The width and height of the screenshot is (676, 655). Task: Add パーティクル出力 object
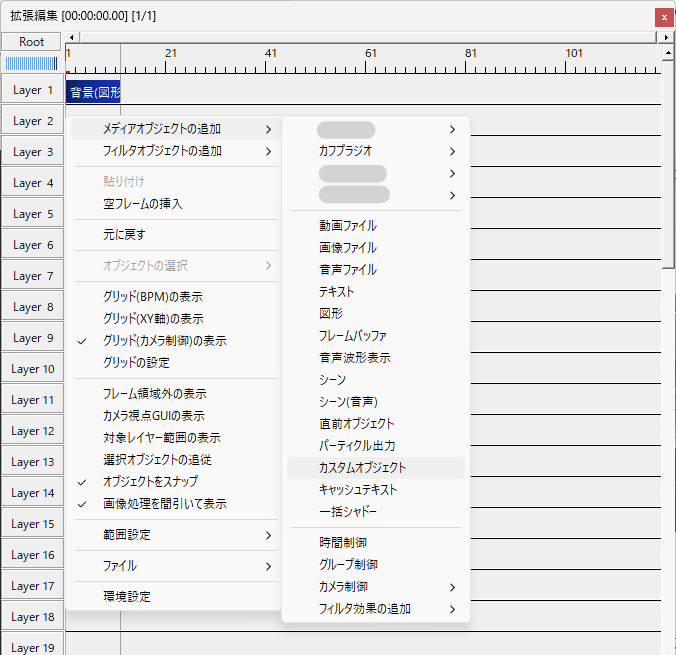tap(376, 445)
